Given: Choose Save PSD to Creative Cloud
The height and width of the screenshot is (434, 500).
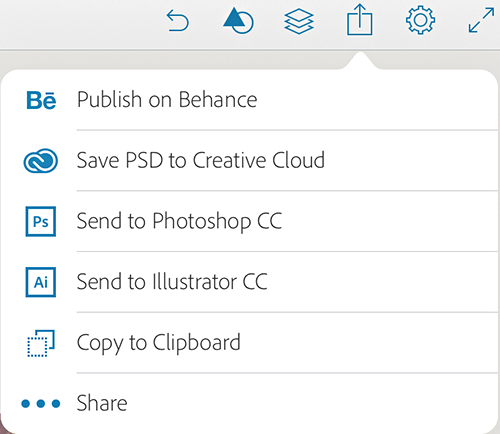Looking at the screenshot, I should 249,160.
